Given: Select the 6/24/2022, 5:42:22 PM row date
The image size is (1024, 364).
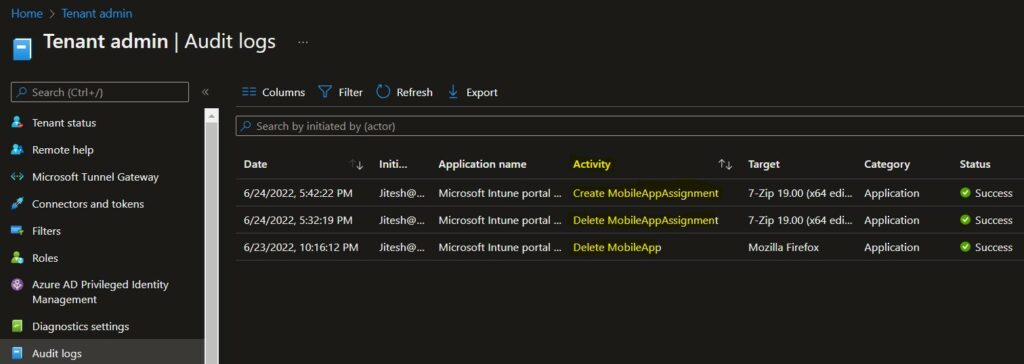Looking at the screenshot, I should point(298,193).
